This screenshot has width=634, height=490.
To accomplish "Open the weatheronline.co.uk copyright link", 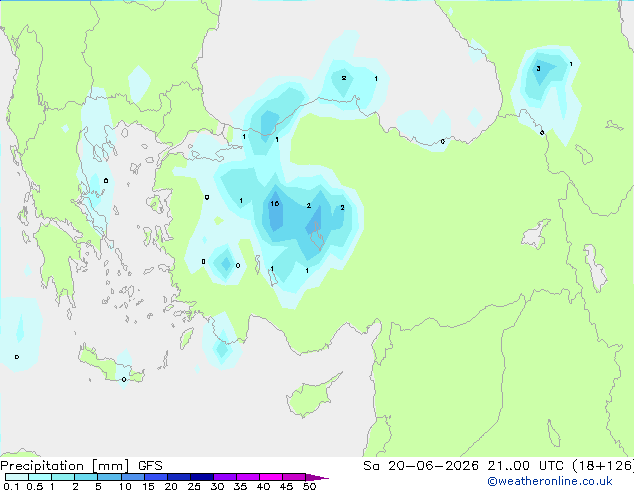I will pyautogui.click(x=550, y=481).
